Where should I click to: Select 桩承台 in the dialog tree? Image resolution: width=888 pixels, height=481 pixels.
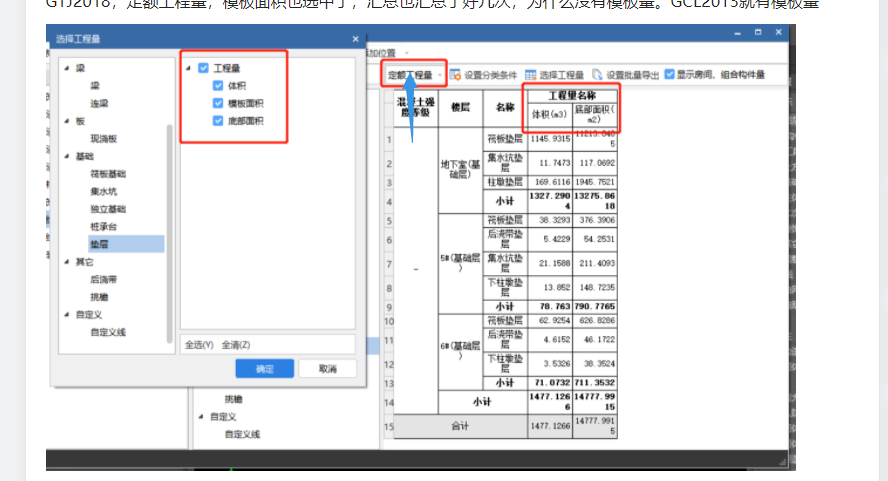104,226
